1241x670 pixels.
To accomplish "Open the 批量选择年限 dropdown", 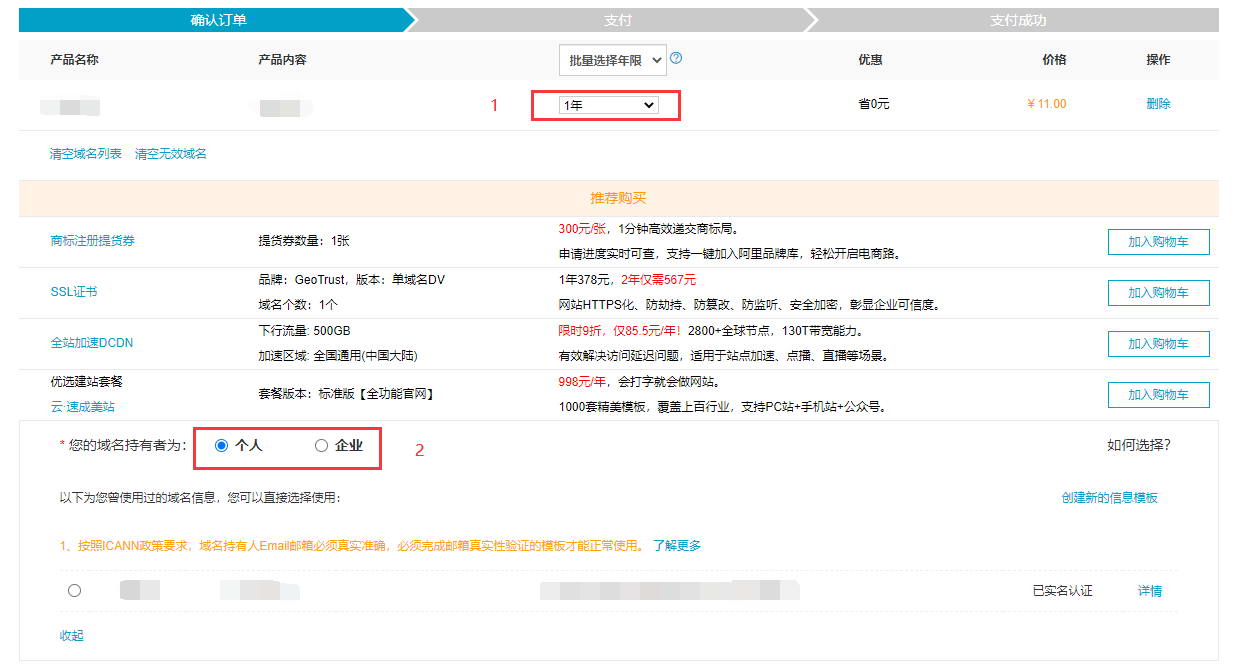I will (x=612, y=60).
